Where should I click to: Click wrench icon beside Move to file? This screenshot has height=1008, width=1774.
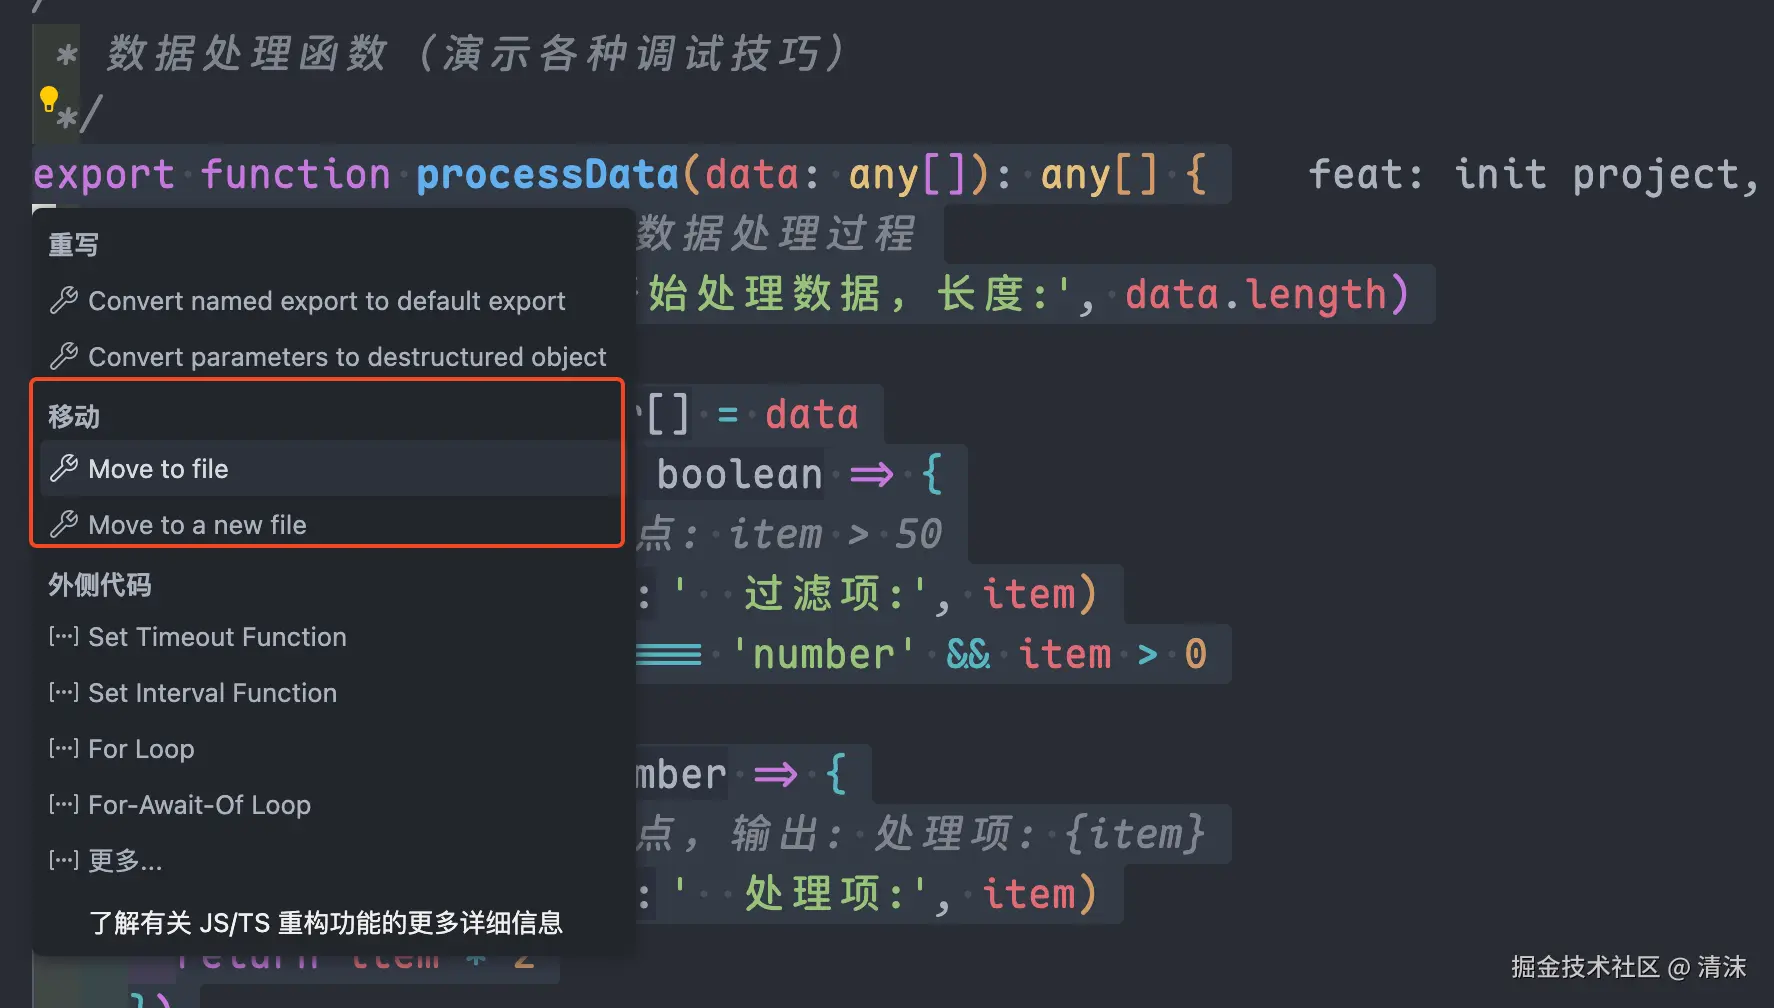pos(64,468)
